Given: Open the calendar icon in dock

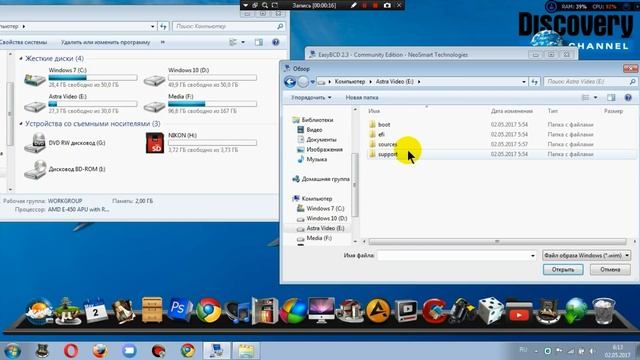Looking at the screenshot, I should (x=95, y=311).
